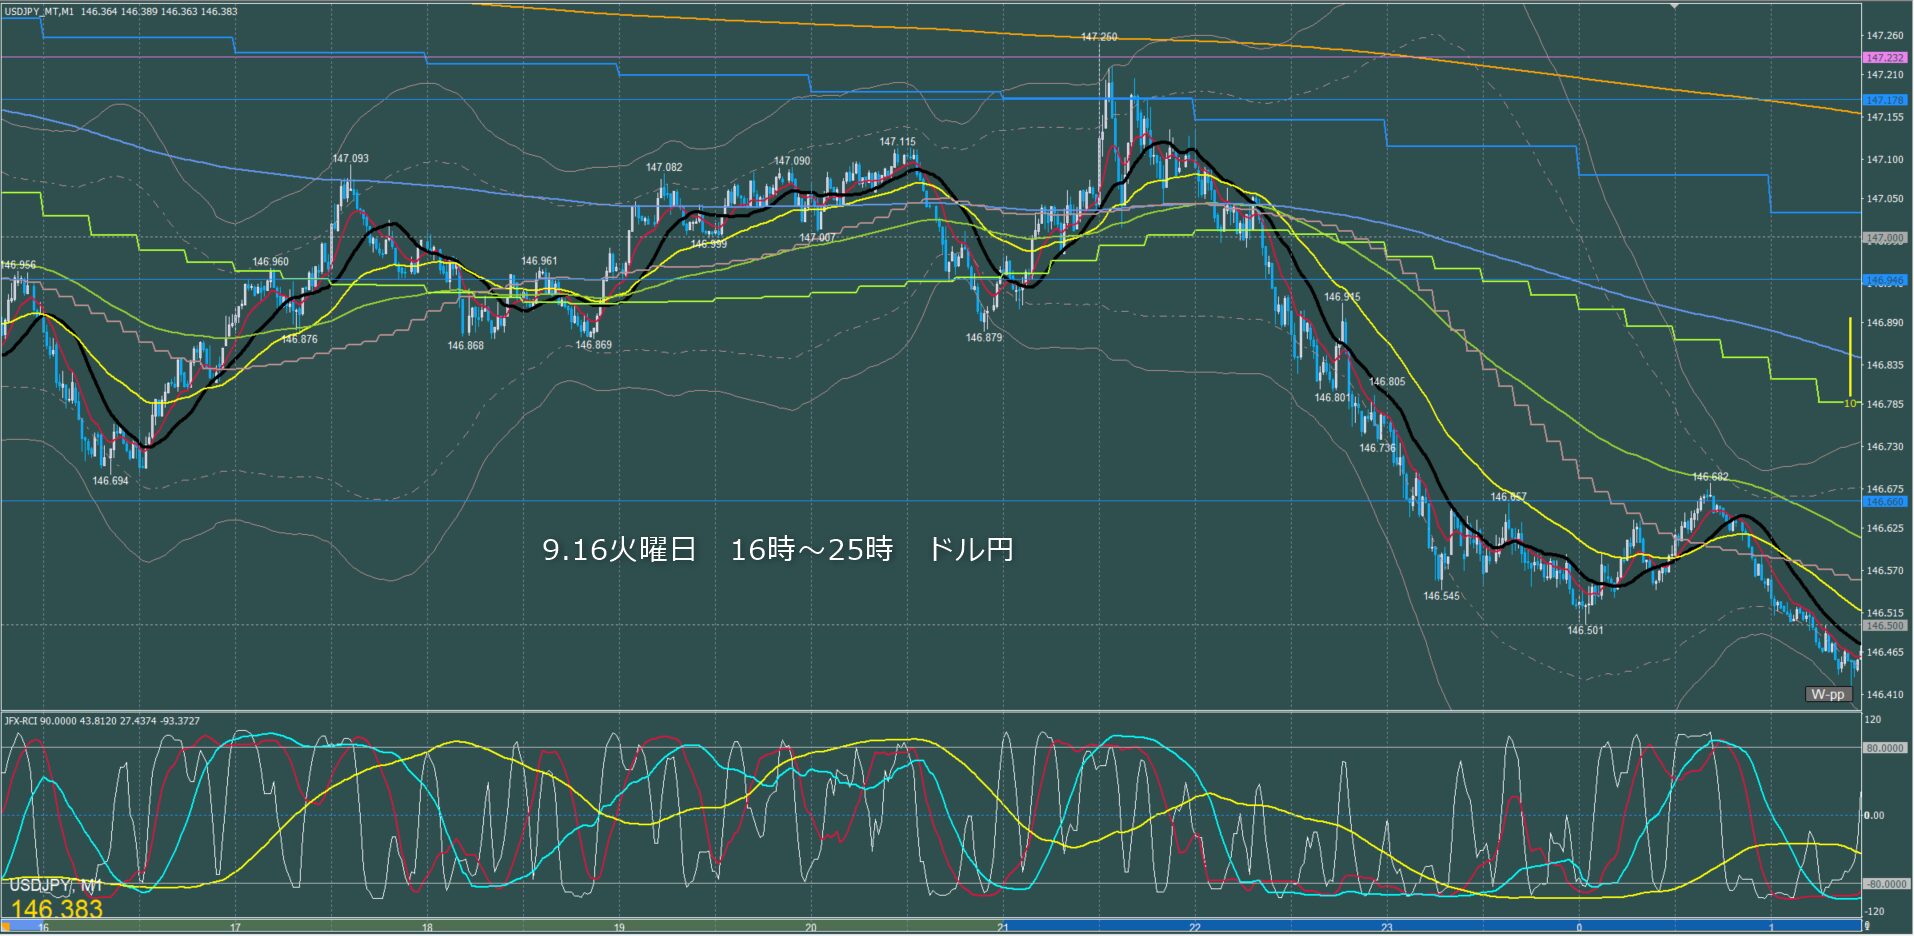Image resolution: width=1914 pixels, height=936 pixels.
Task: Click the 146.501 swing low price label
Action: tap(1584, 630)
